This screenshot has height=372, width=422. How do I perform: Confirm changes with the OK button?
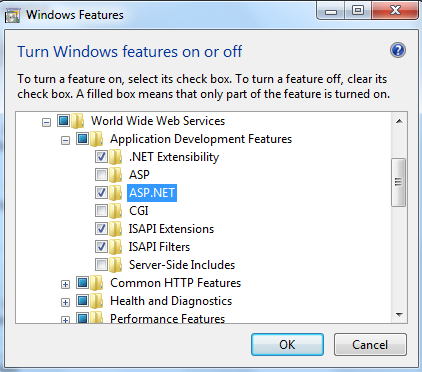pos(287,344)
